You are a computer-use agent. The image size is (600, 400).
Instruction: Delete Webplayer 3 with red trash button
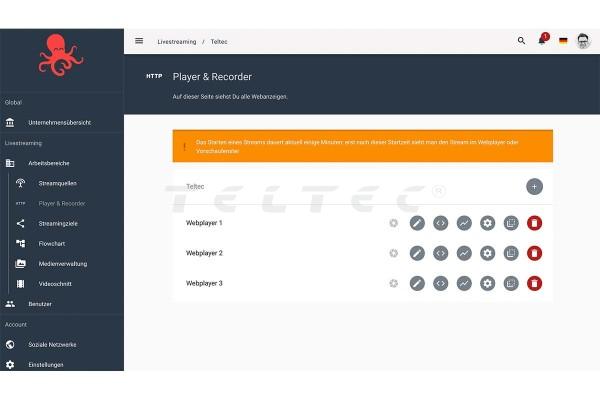(x=534, y=283)
